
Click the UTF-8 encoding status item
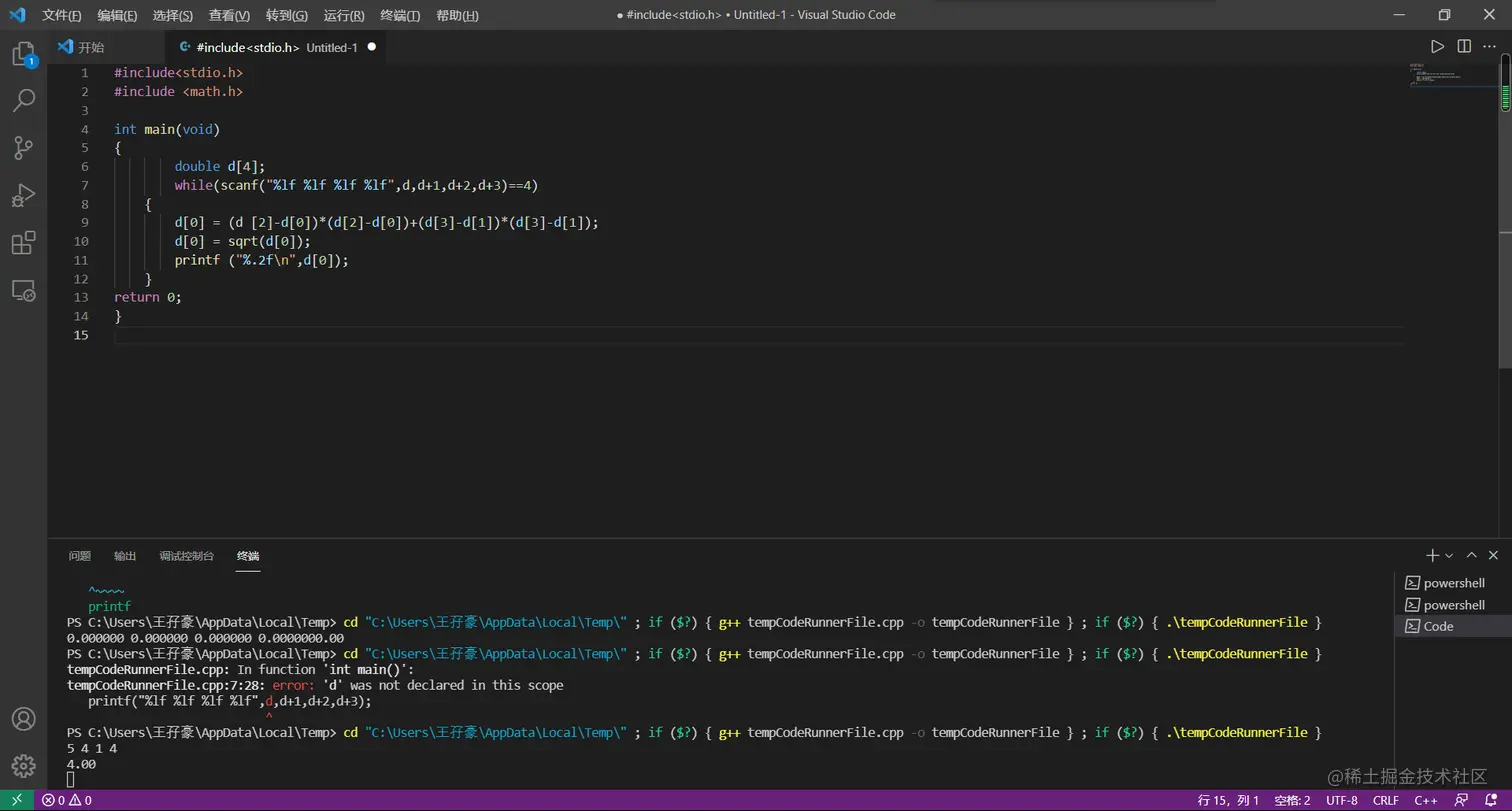click(x=1341, y=800)
